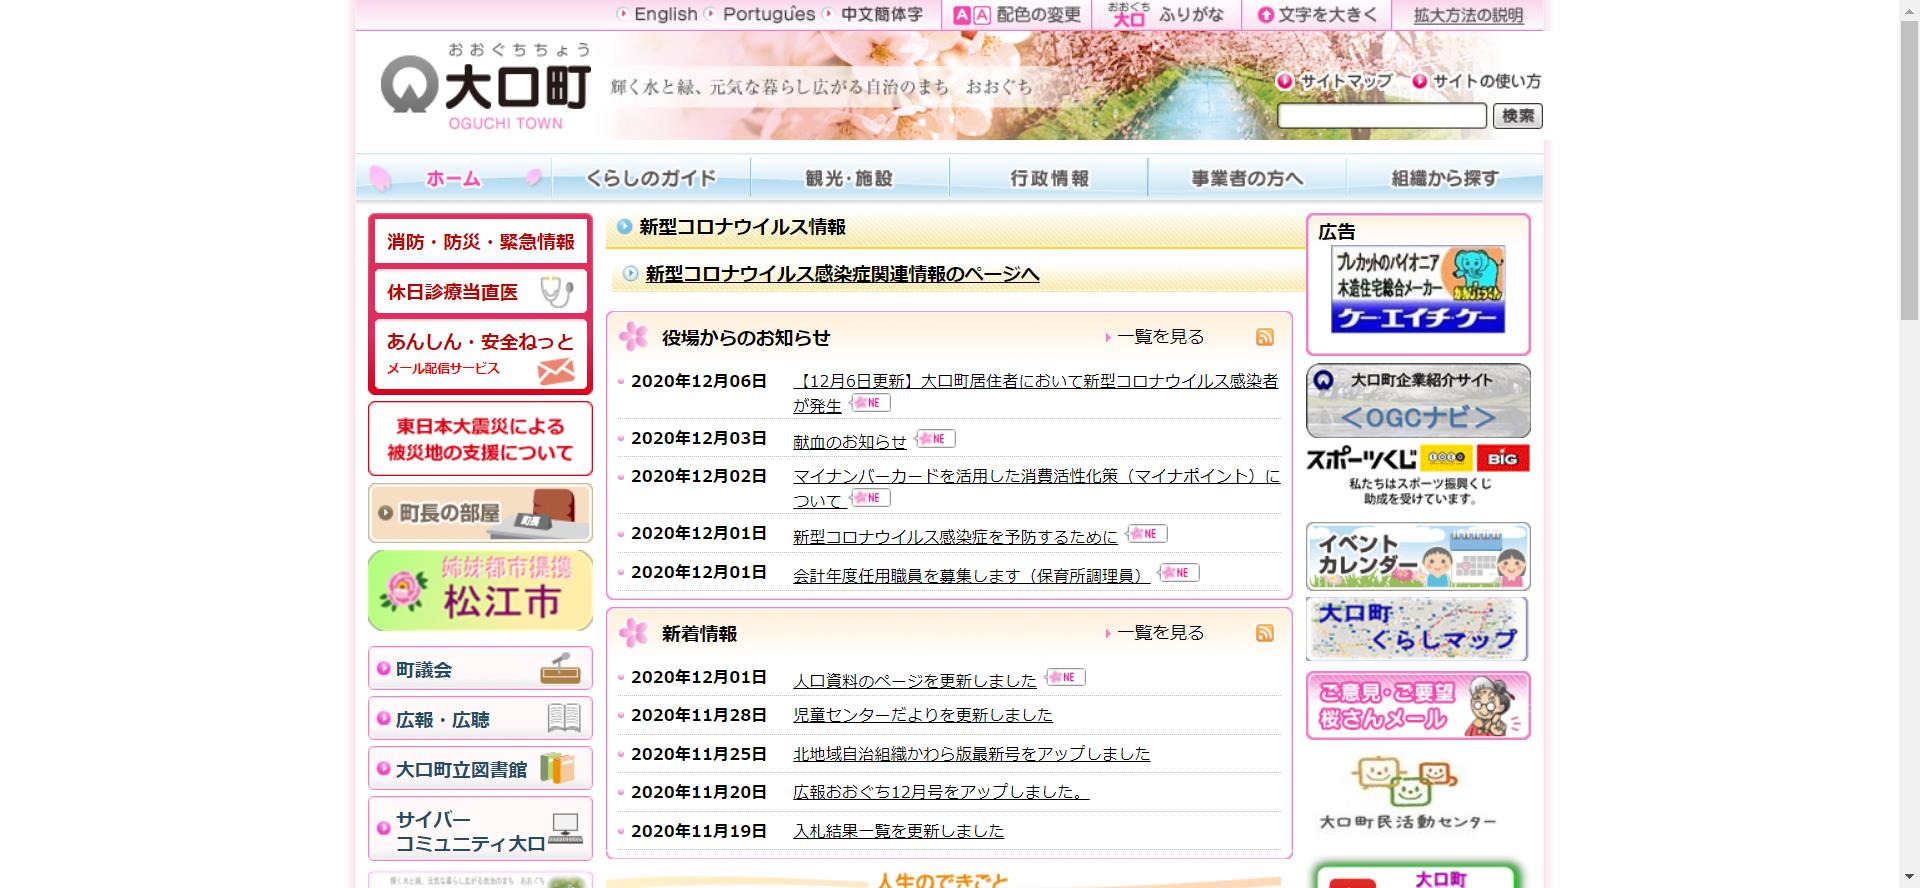Open 休日診療当直医 with stethoscope icon
1920x888 pixels.
480,292
